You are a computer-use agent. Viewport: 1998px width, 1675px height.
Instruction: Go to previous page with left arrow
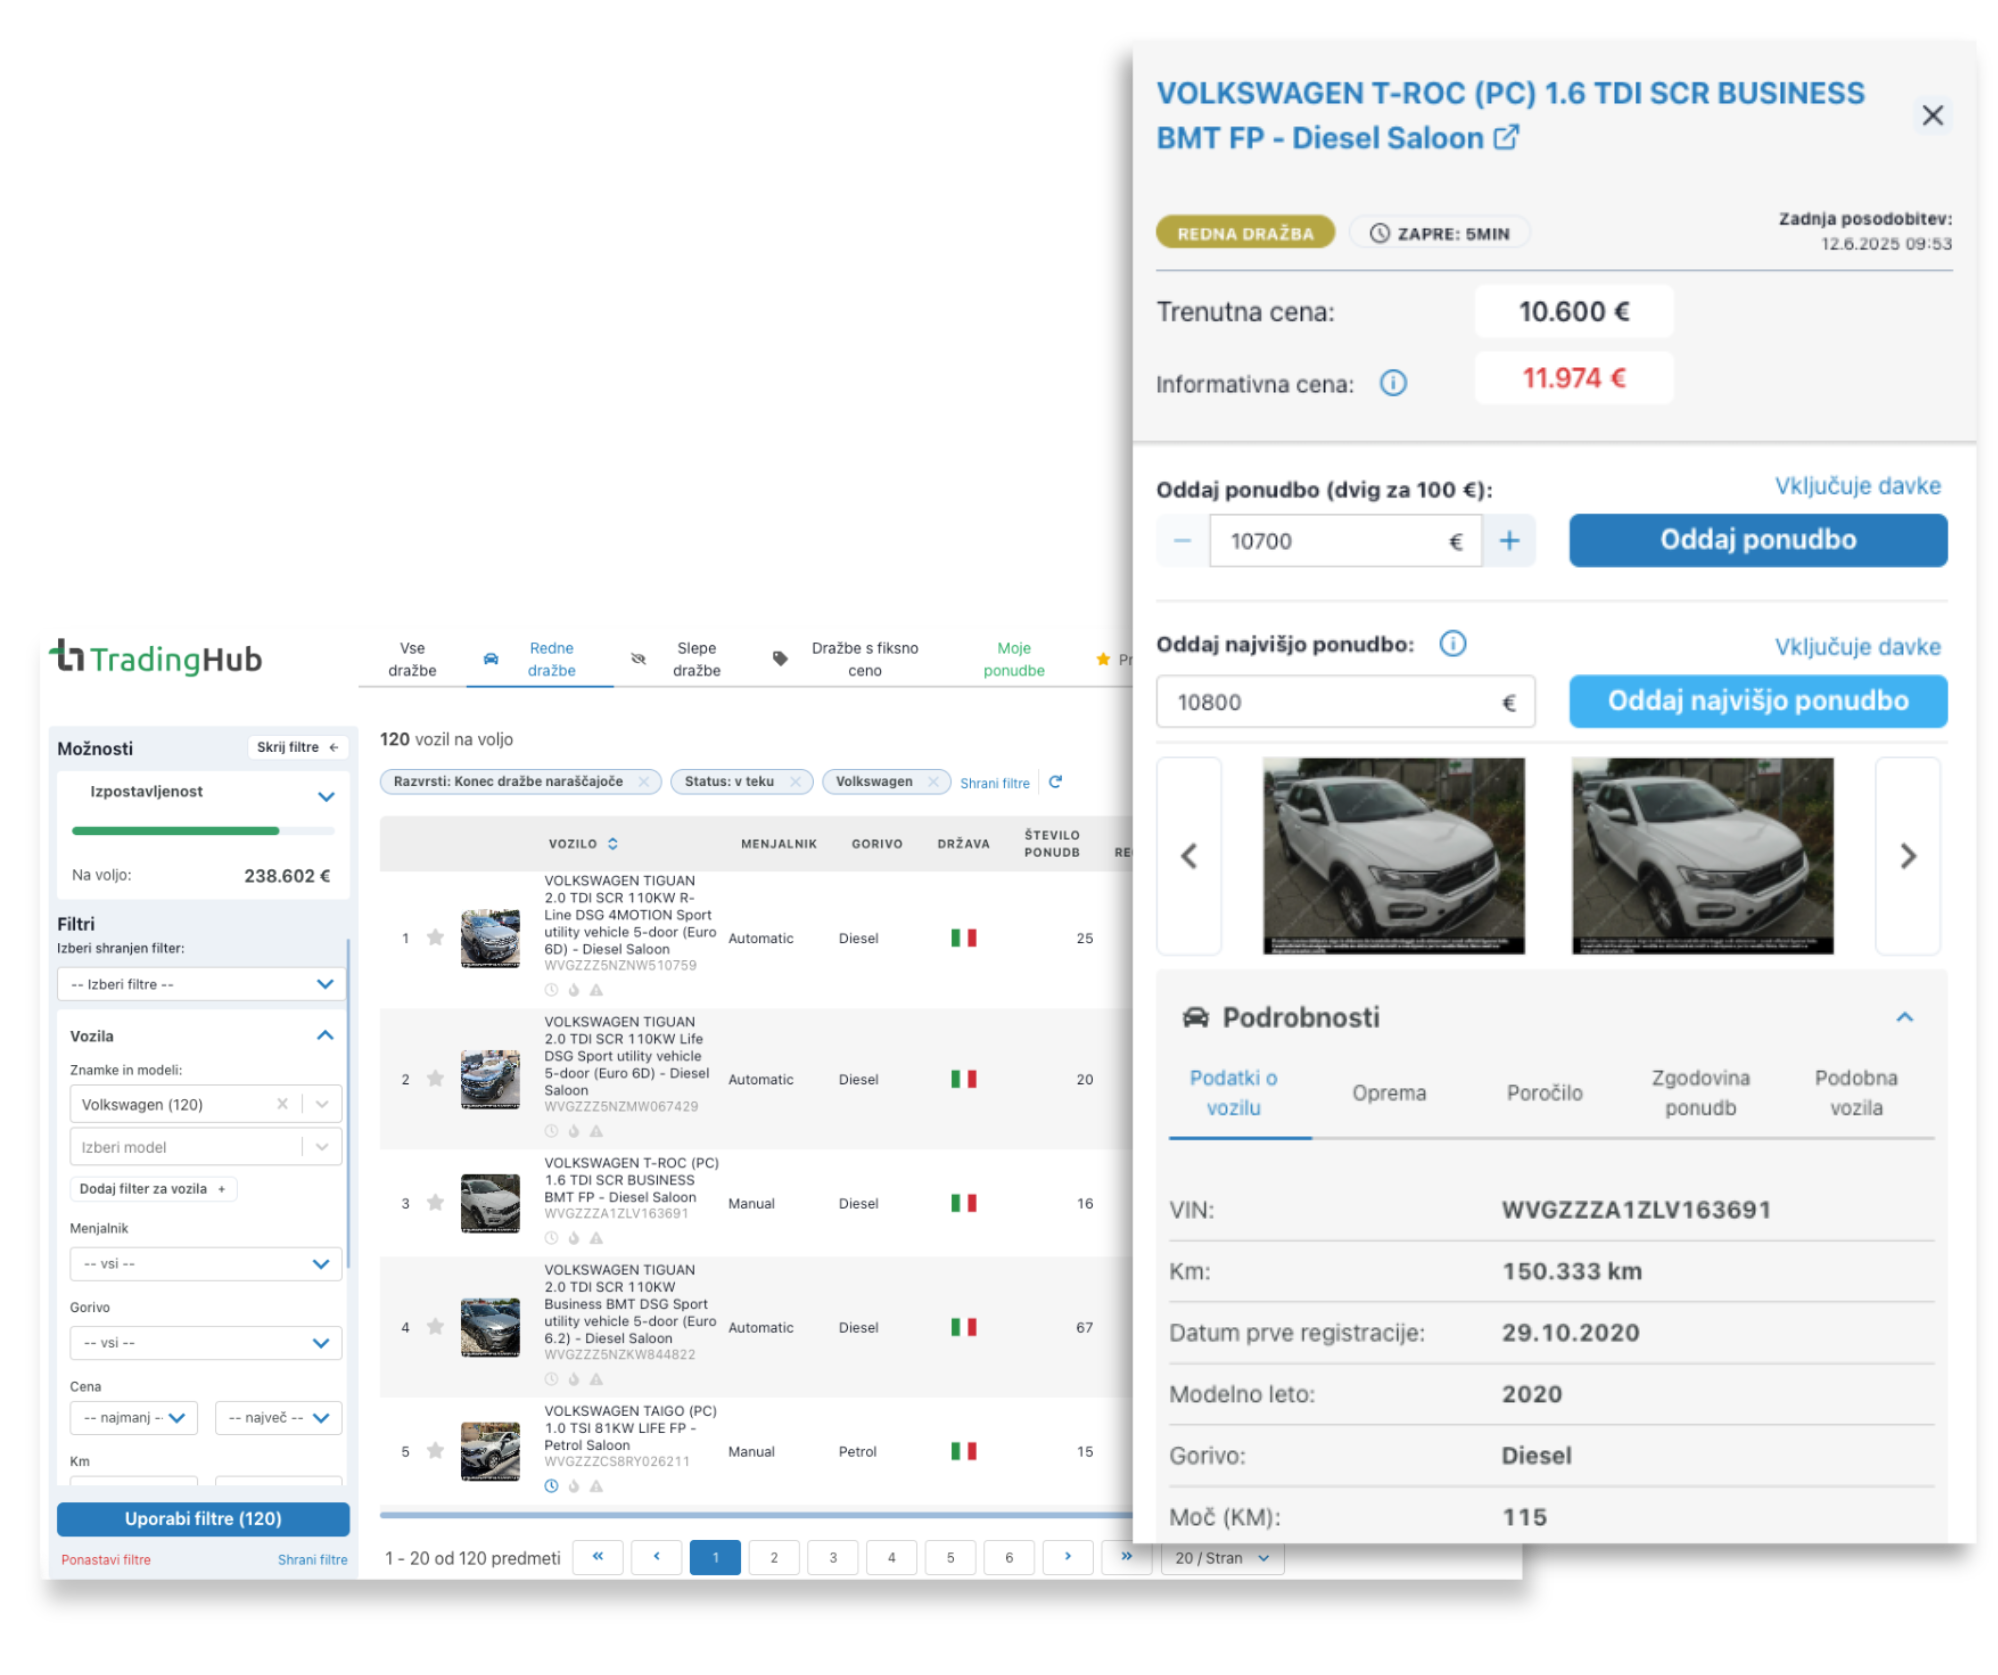point(657,1557)
